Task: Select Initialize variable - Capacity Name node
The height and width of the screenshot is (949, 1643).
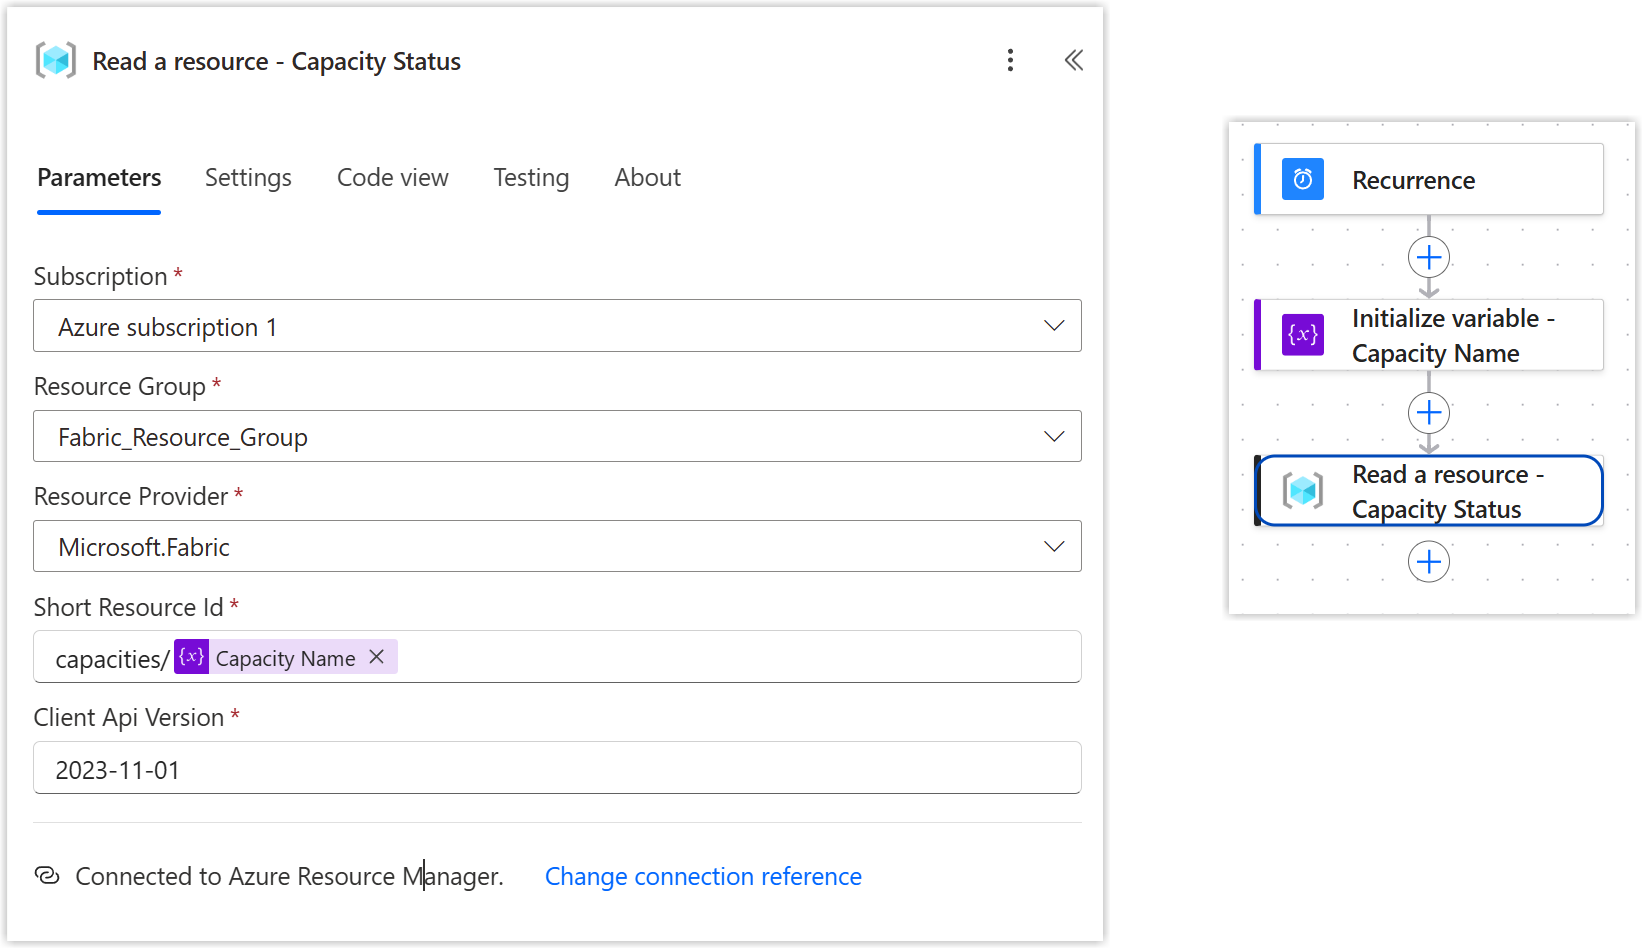Action: [x=1429, y=335]
